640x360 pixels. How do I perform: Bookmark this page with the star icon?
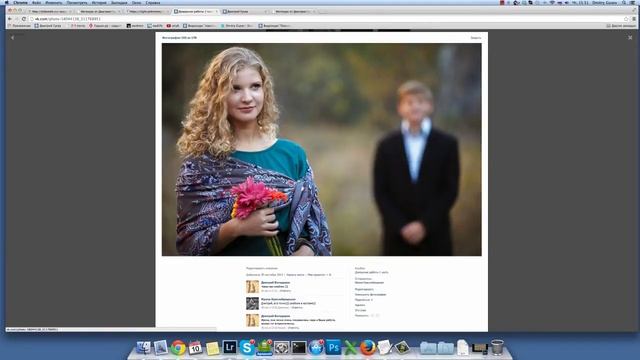click(x=626, y=19)
